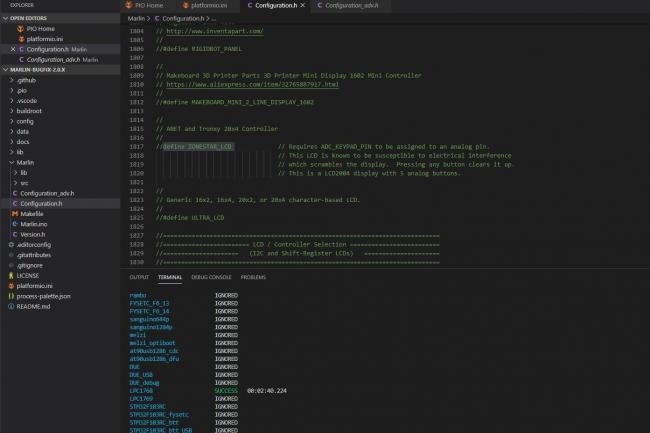Collapse the Open Editors section
The width and height of the screenshot is (650, 433).
coord(30,18)
